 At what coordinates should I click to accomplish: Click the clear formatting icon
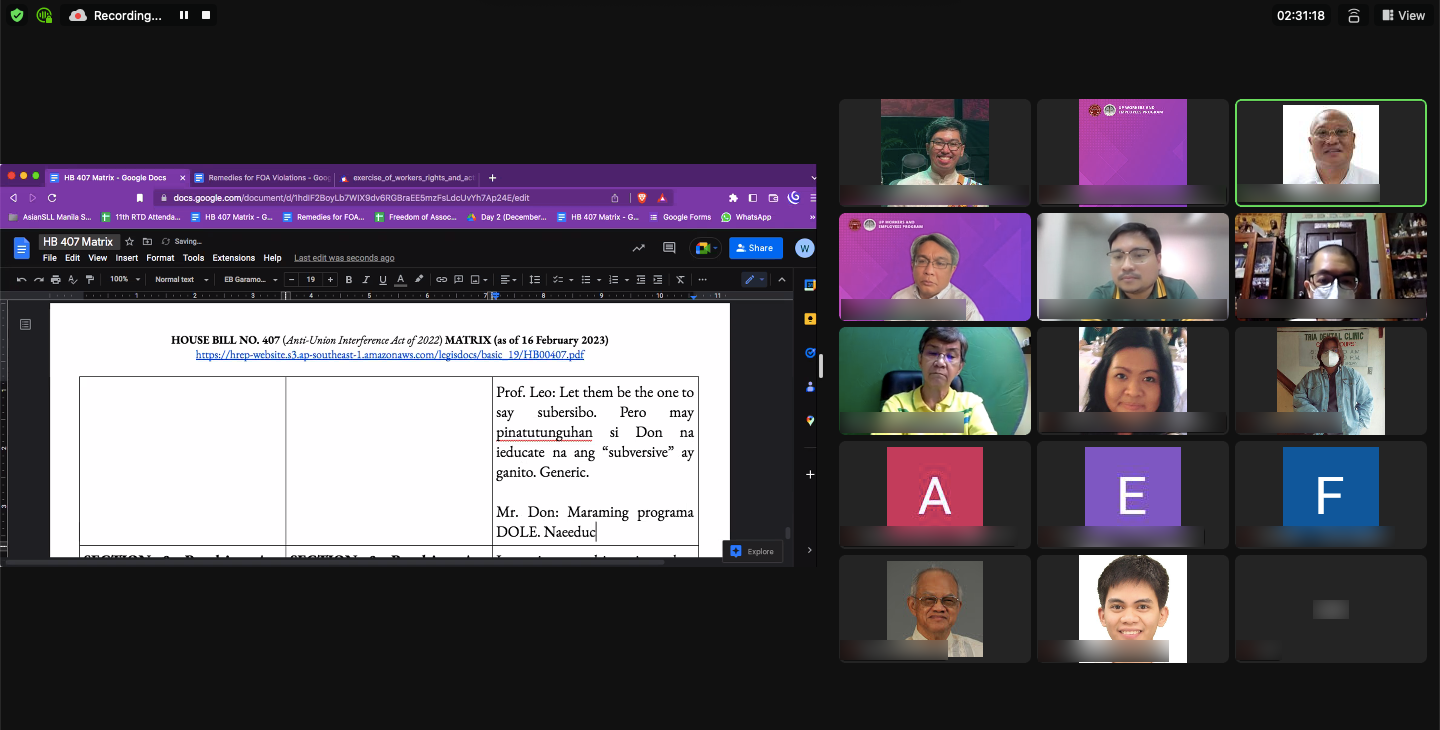point(680,280)
